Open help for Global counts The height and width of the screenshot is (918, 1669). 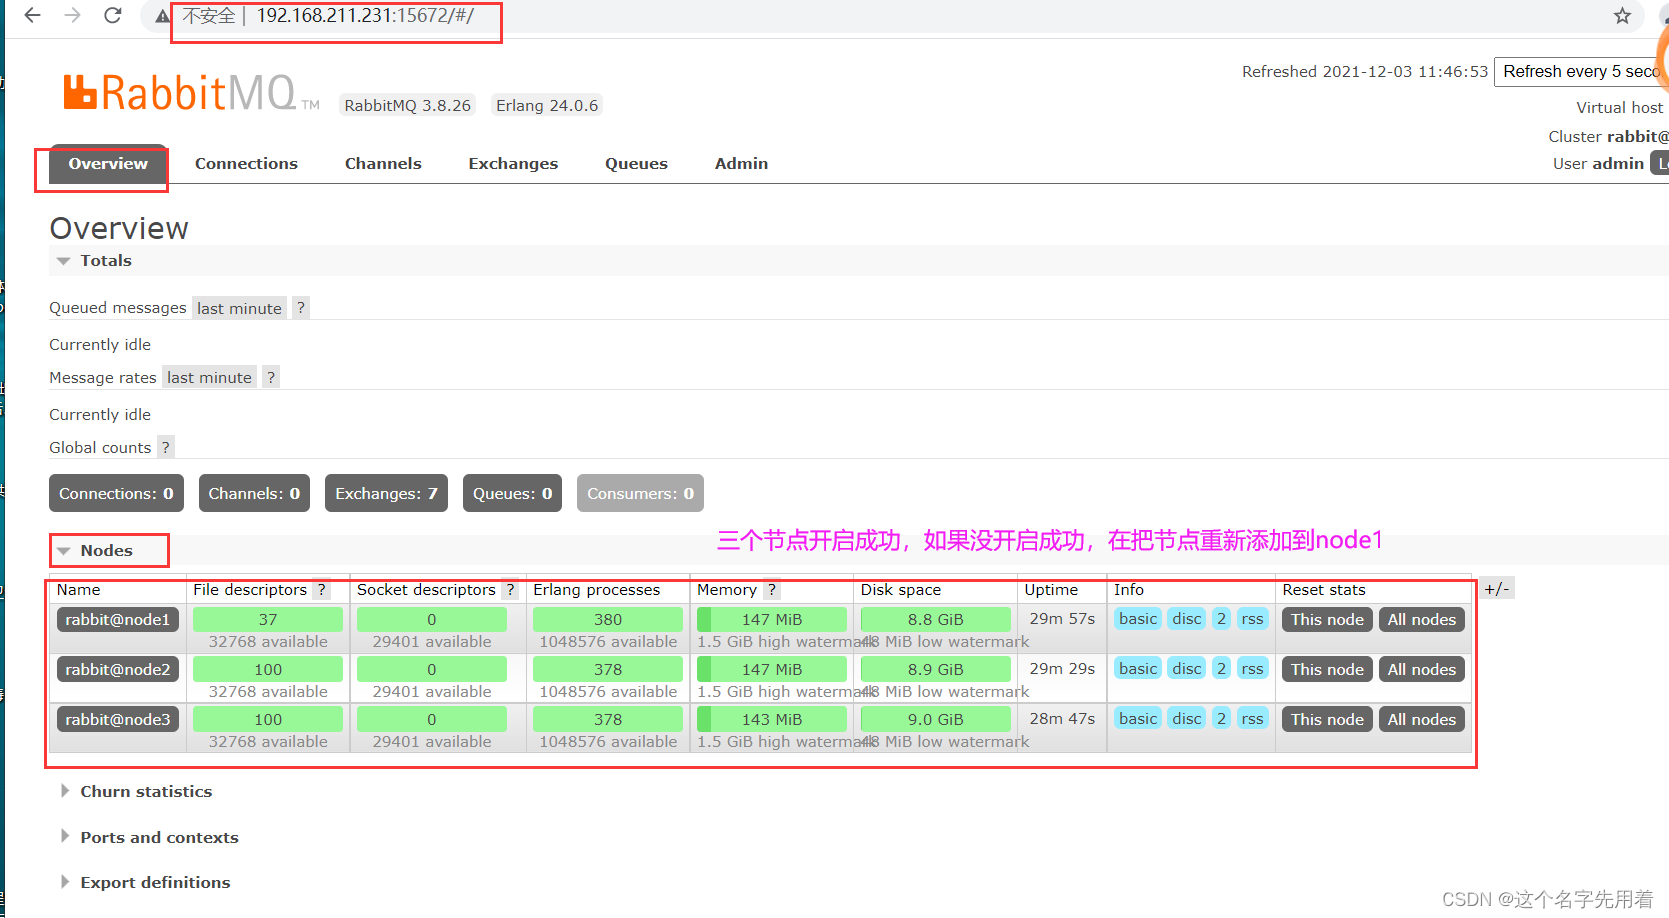click(x=166, y=447)
